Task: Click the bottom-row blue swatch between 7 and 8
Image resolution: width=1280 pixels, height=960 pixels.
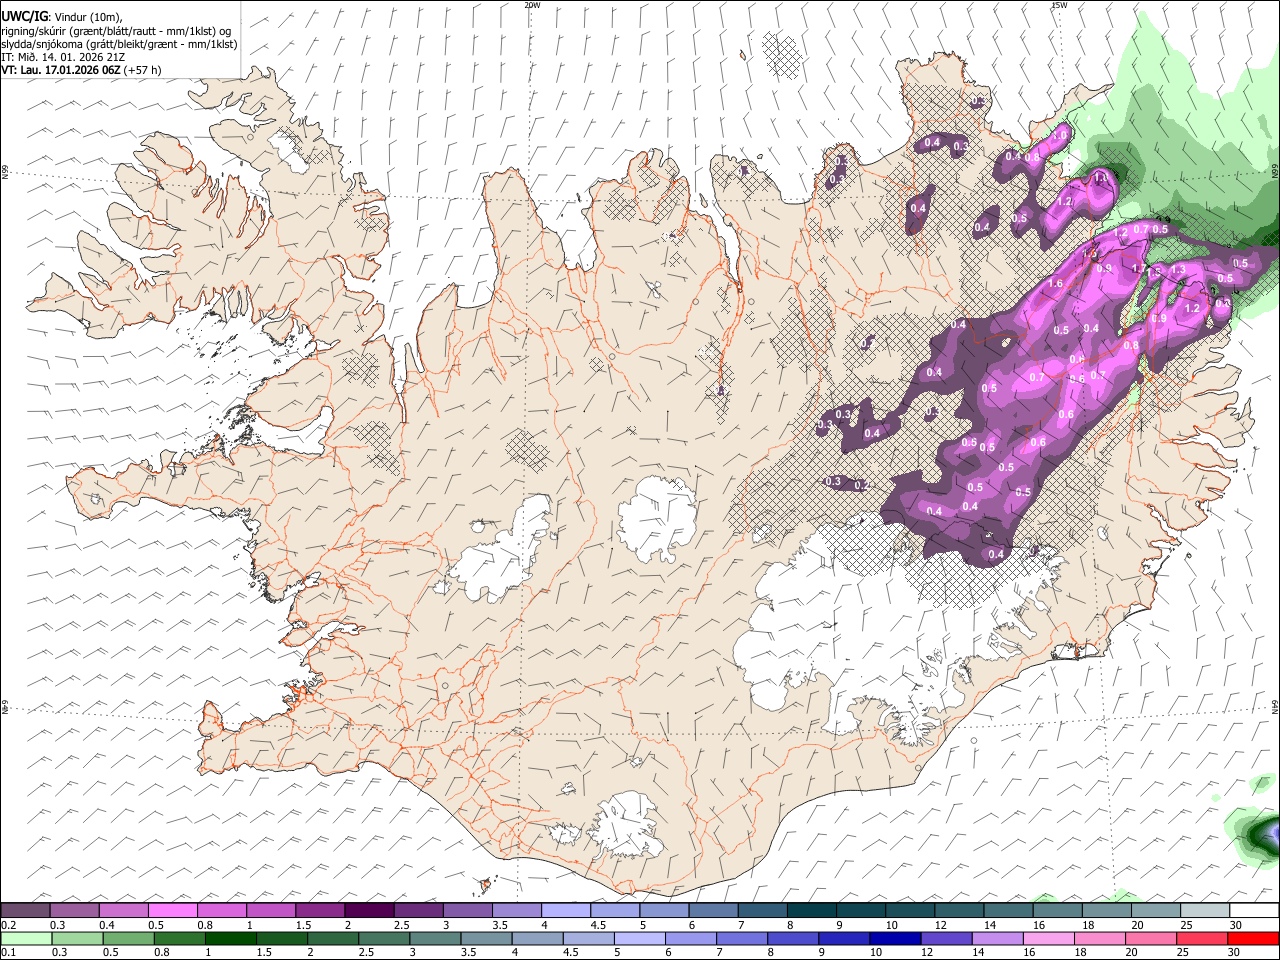Action: (742, 938)
